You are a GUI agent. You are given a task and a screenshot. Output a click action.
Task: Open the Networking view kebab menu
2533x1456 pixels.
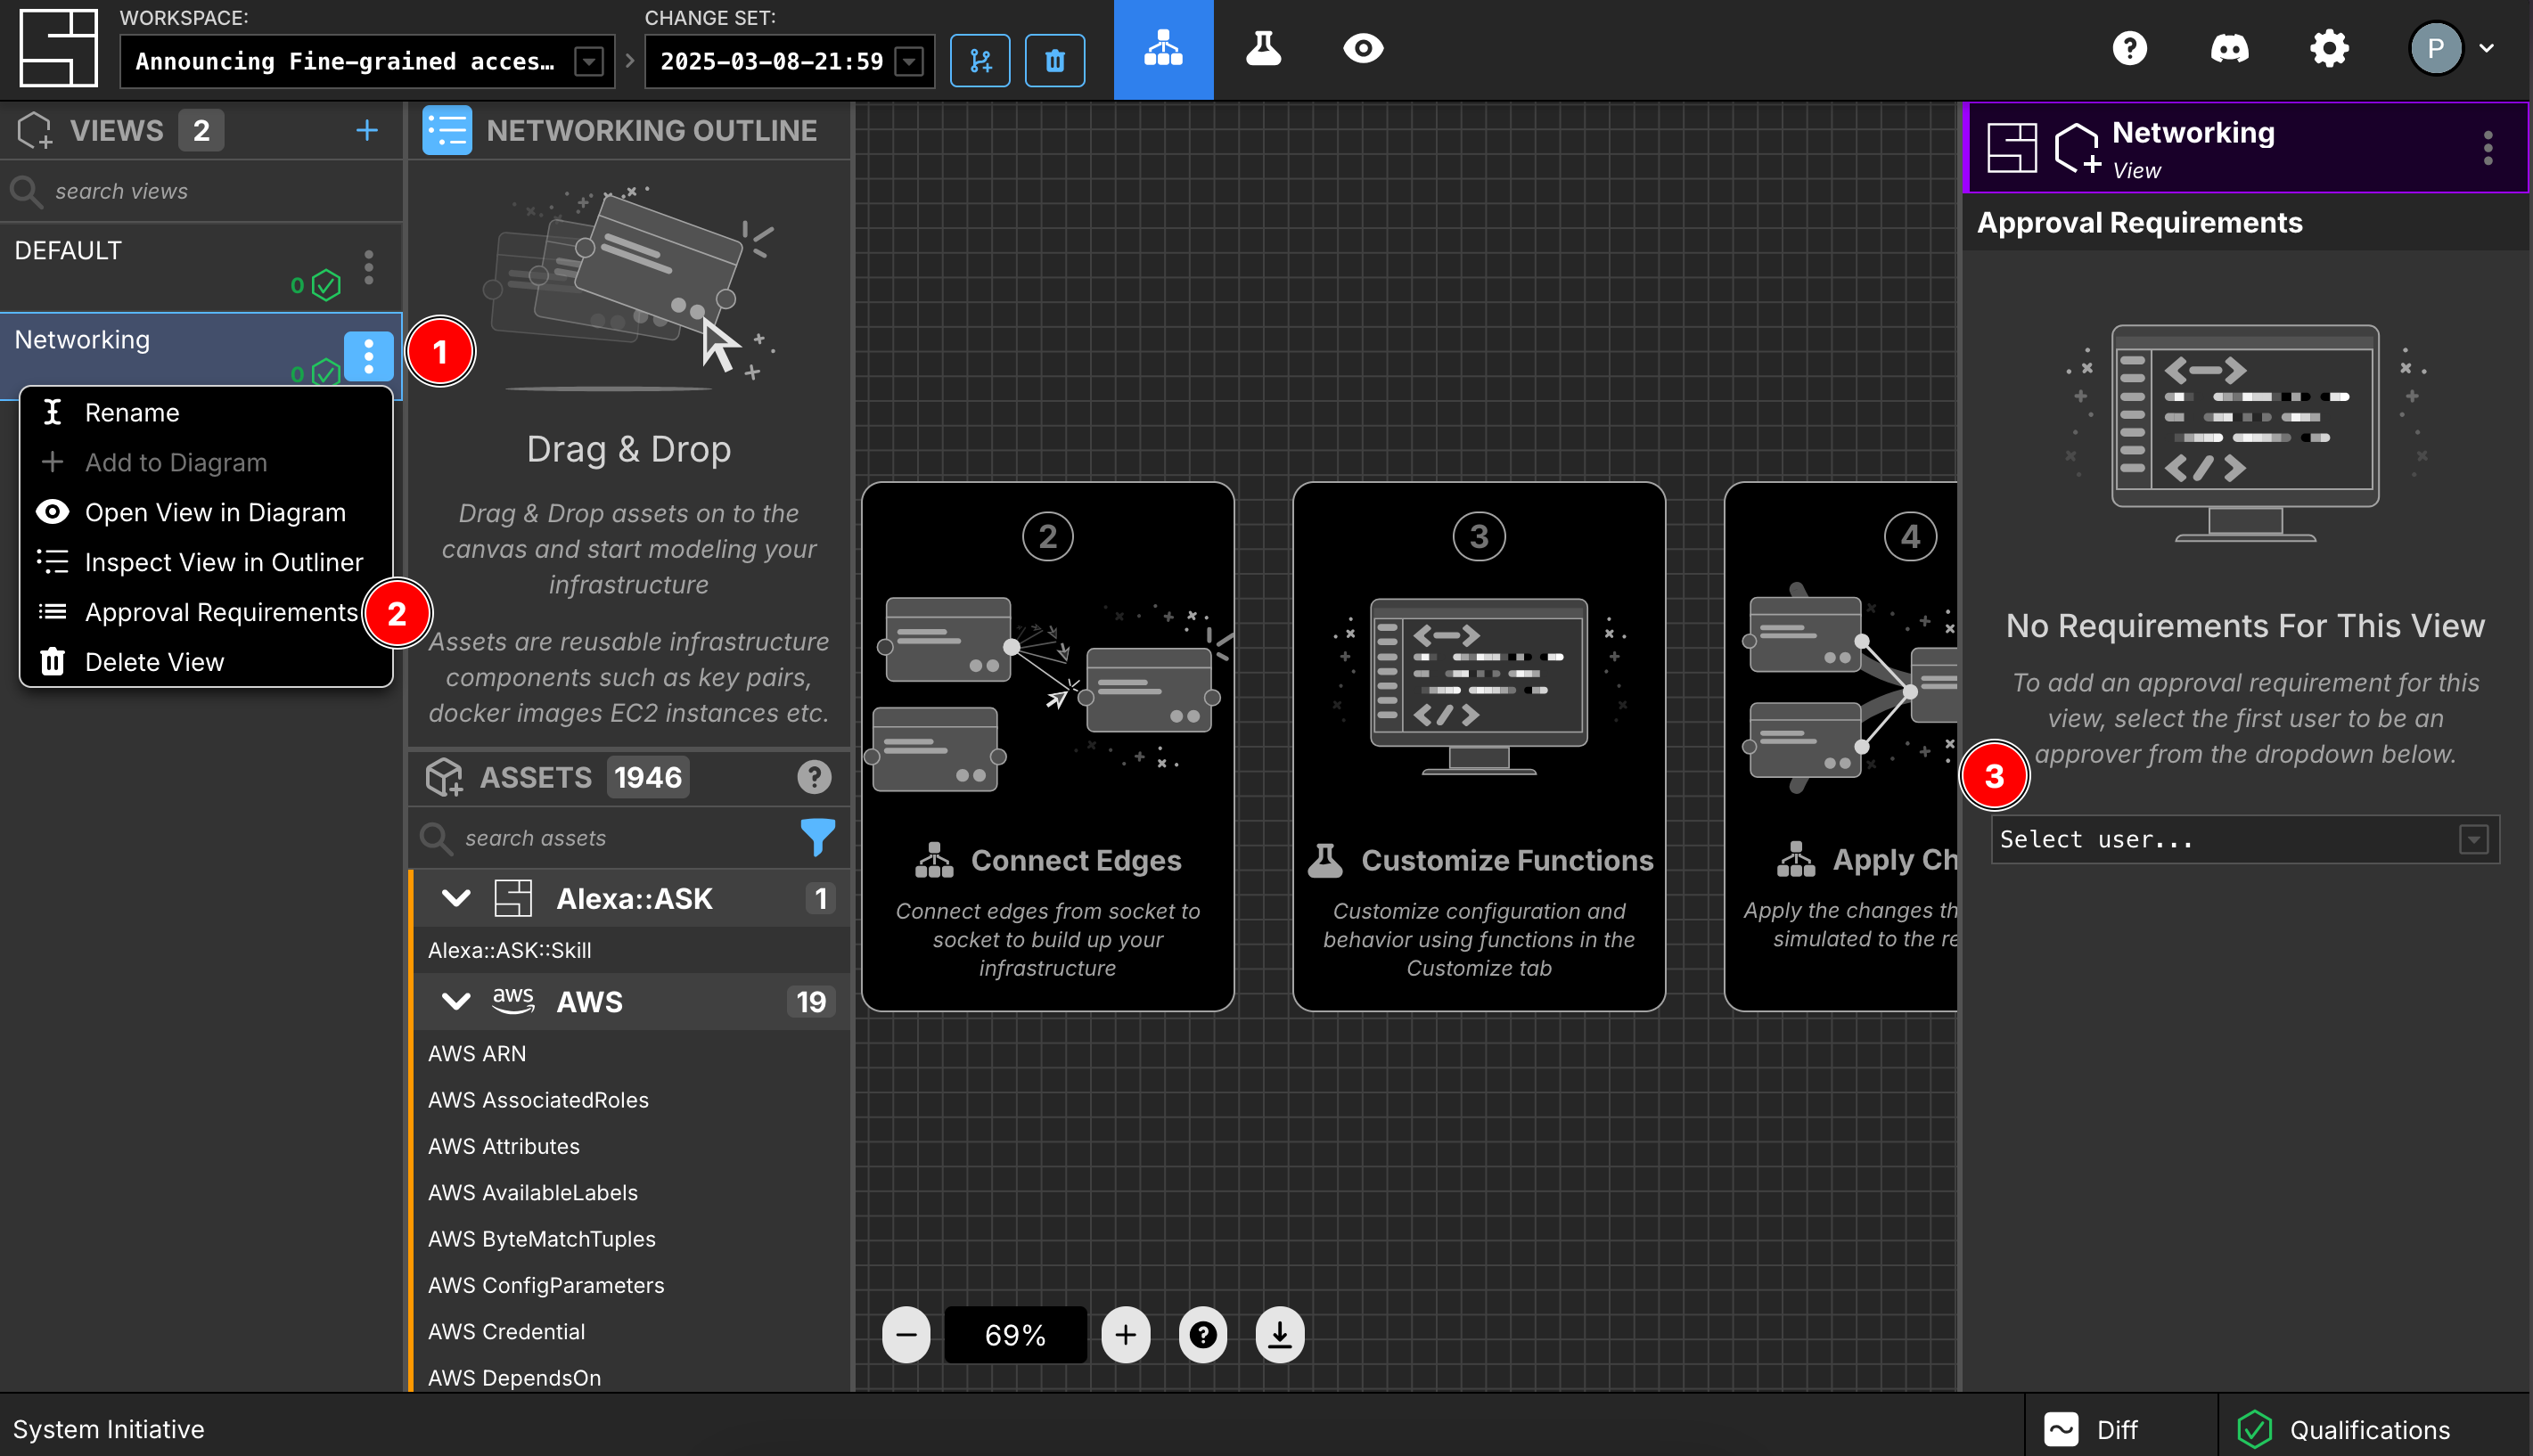point(369,356)
